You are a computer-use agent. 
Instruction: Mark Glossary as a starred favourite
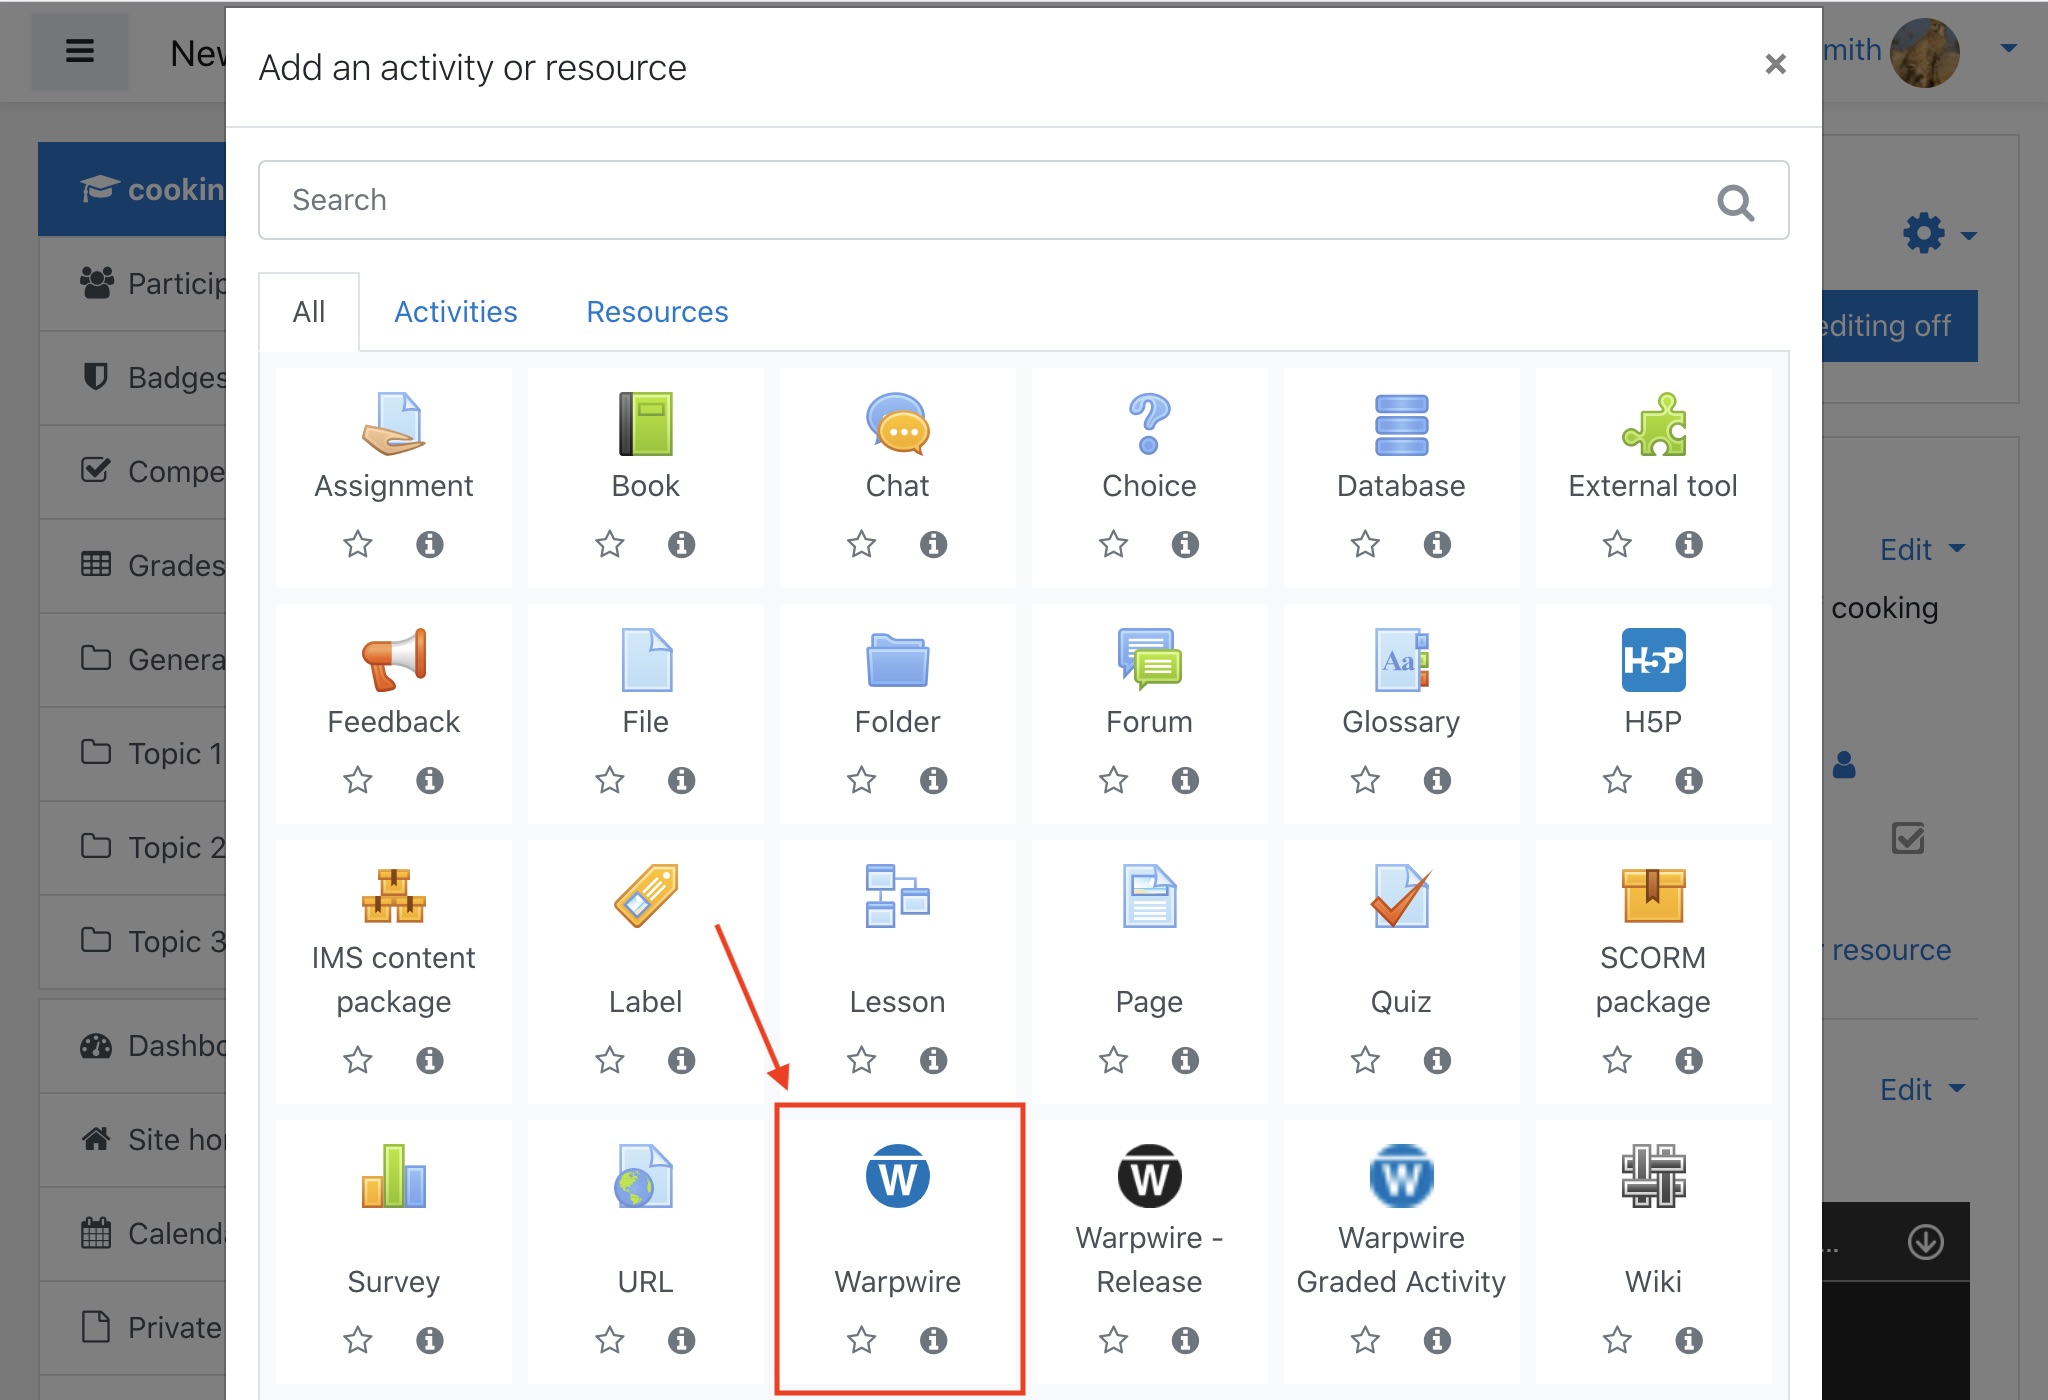(1365, 780)
